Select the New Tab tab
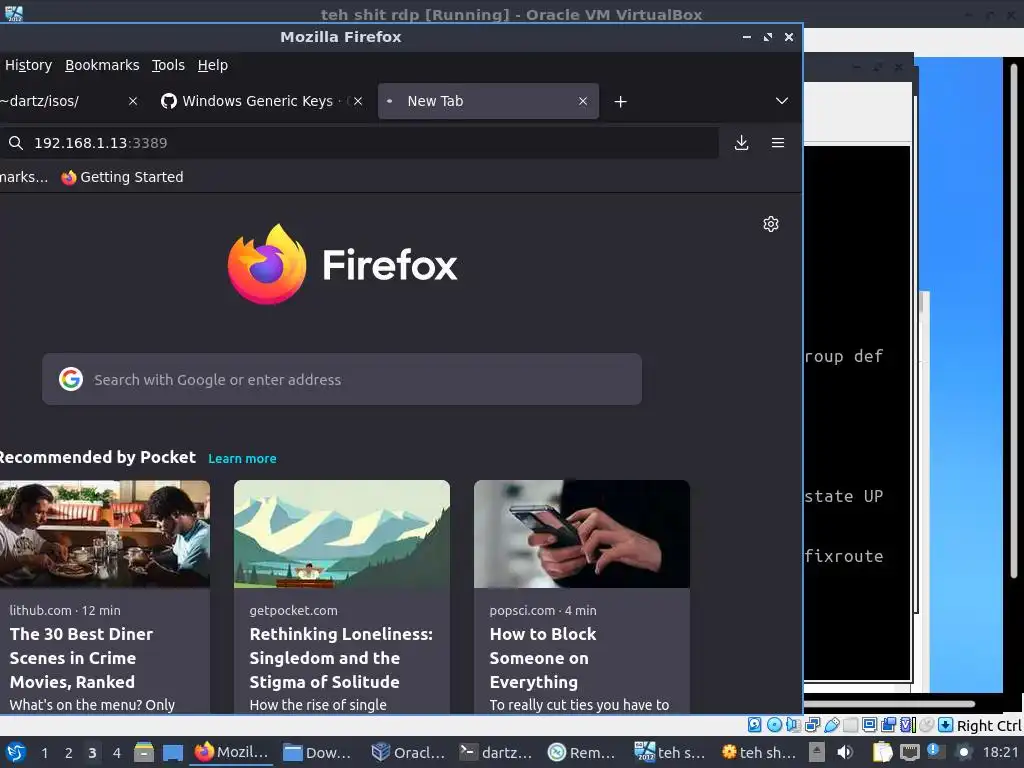Screen dimensions: 1024x768 tap(488, 101)
